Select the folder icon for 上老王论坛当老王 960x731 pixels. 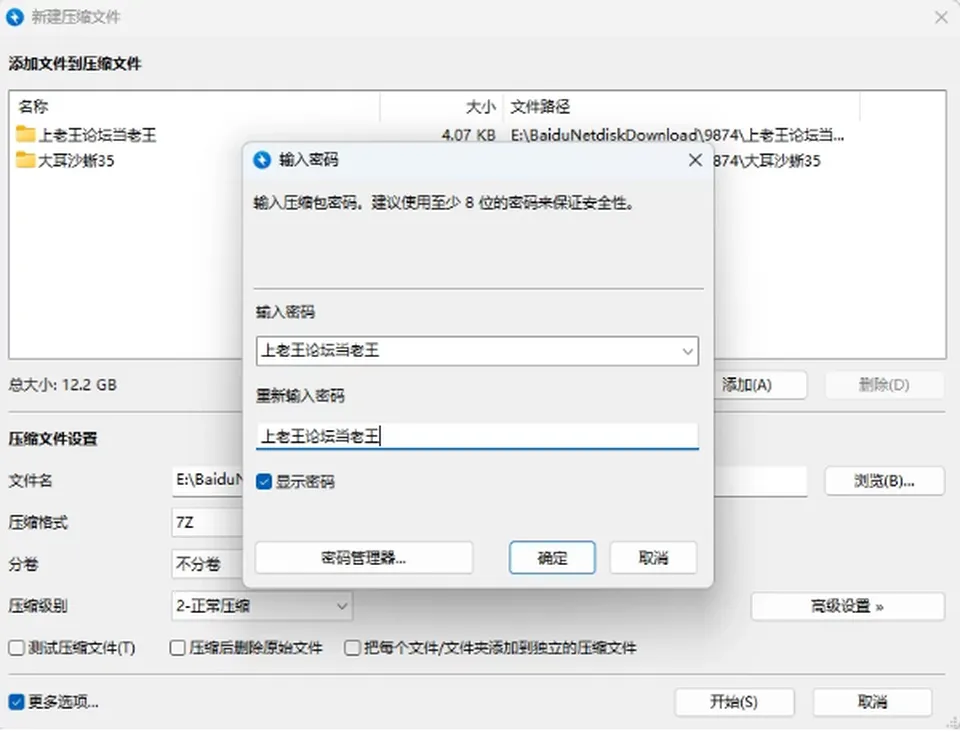pyautogui.click(x=25, y=134)
